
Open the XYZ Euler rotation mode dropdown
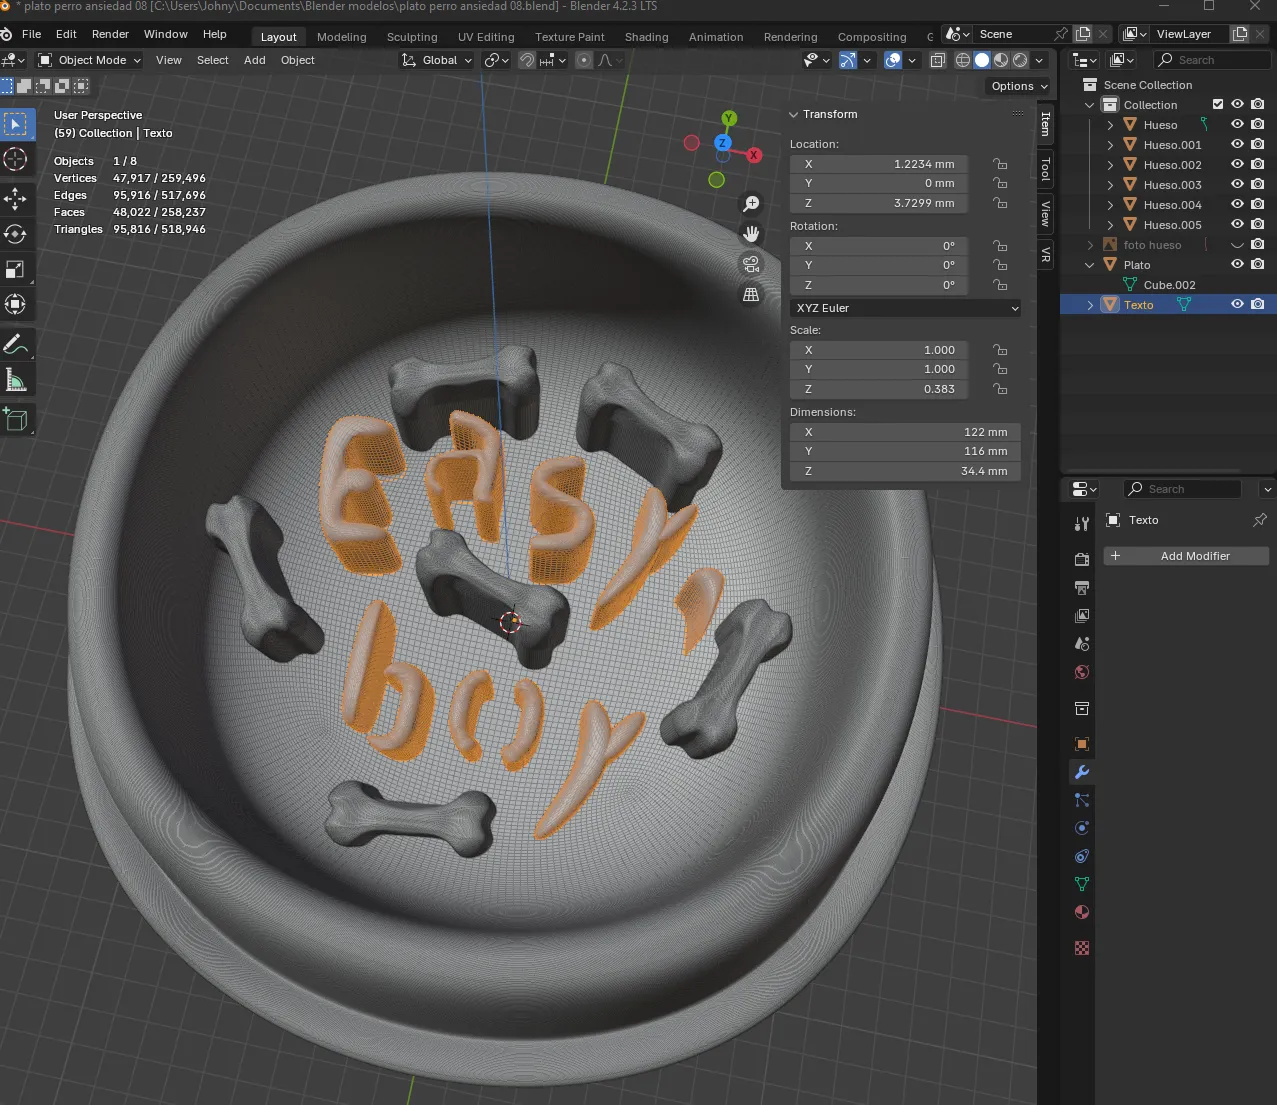pyautogui.click(x=904, y=307)
